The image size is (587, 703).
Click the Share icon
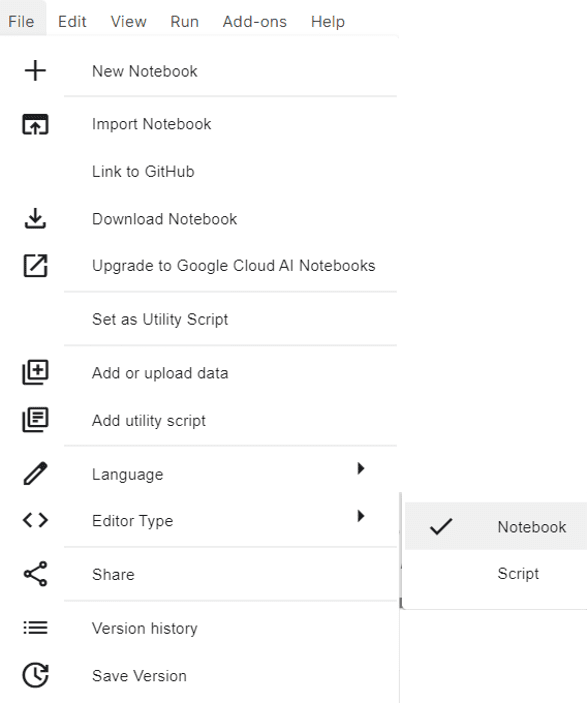pyautogui.click(x=35, y=573)
